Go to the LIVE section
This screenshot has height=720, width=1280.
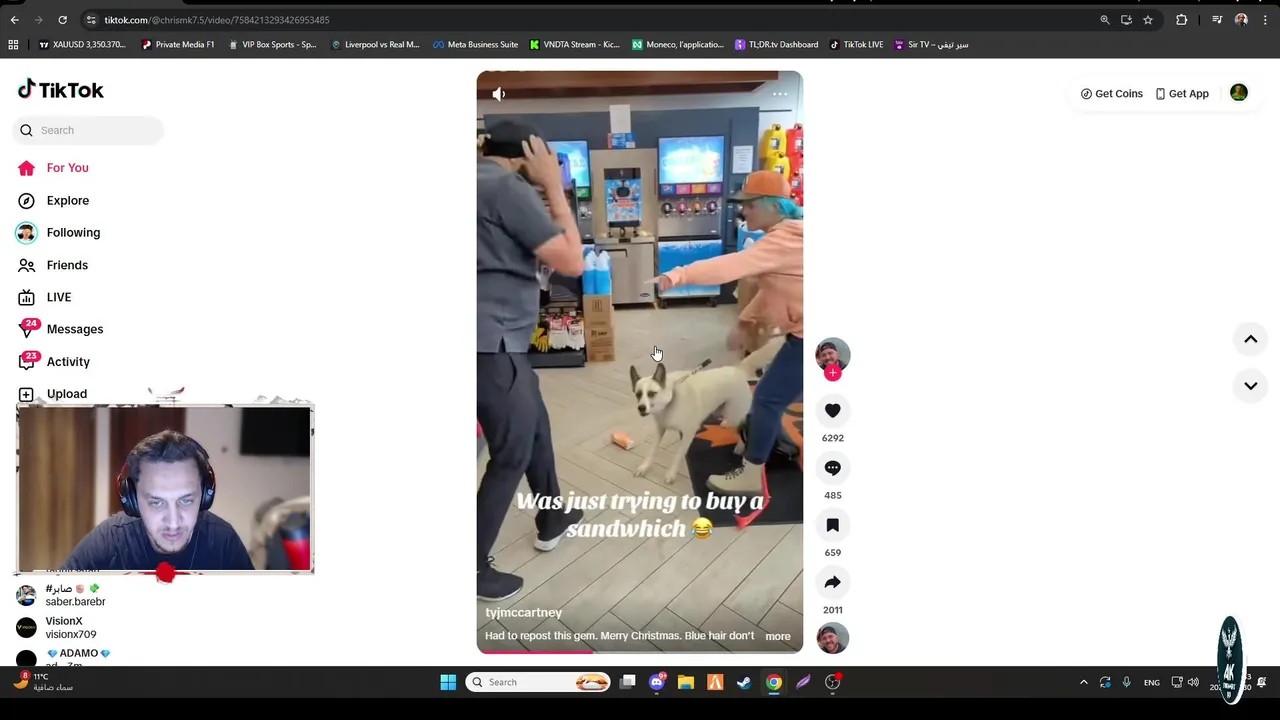coord(45,297)
